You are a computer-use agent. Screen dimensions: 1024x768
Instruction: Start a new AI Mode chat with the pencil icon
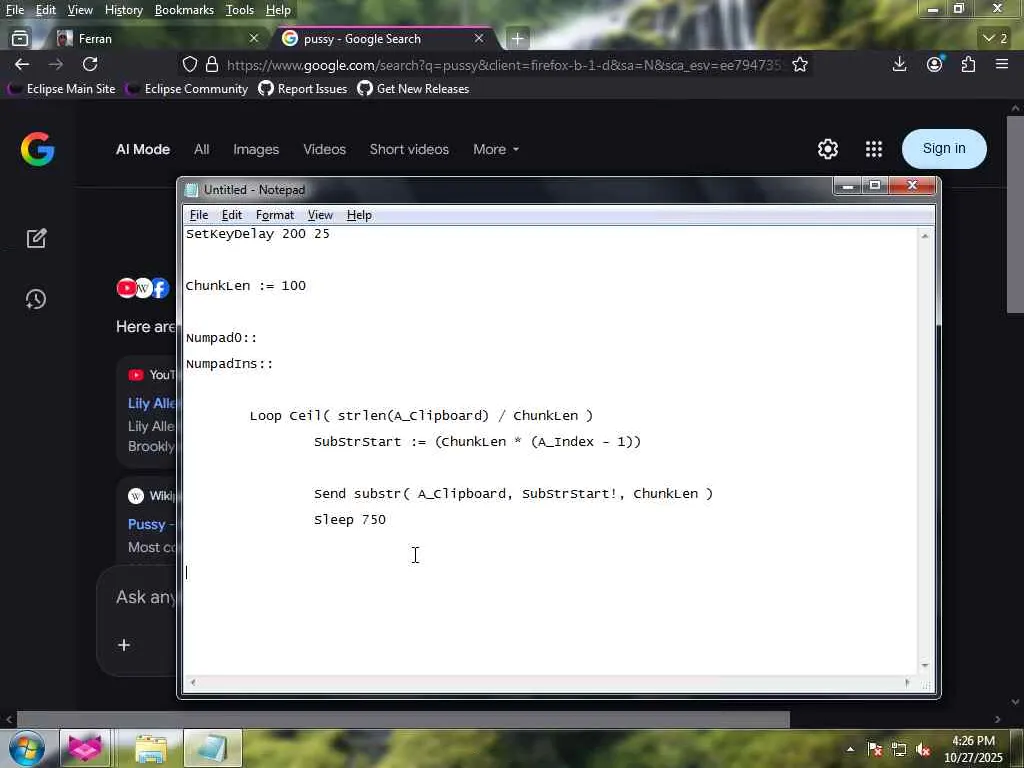[x=37, y=238]
